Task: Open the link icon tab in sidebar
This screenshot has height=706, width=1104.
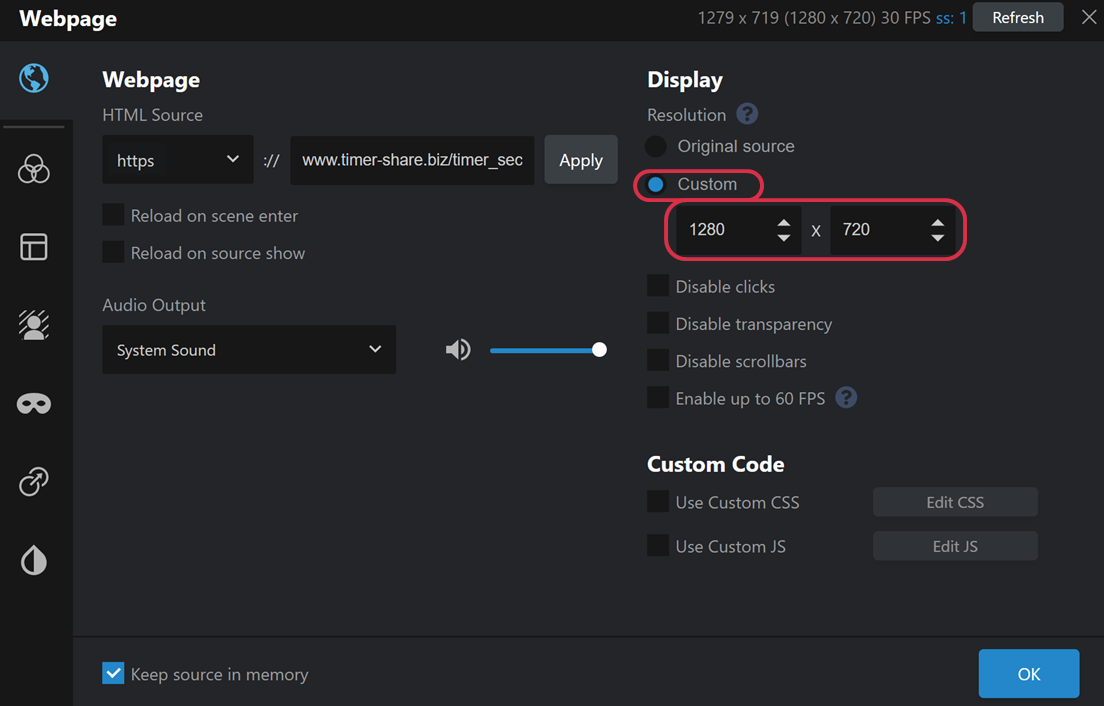Action: 34,482
